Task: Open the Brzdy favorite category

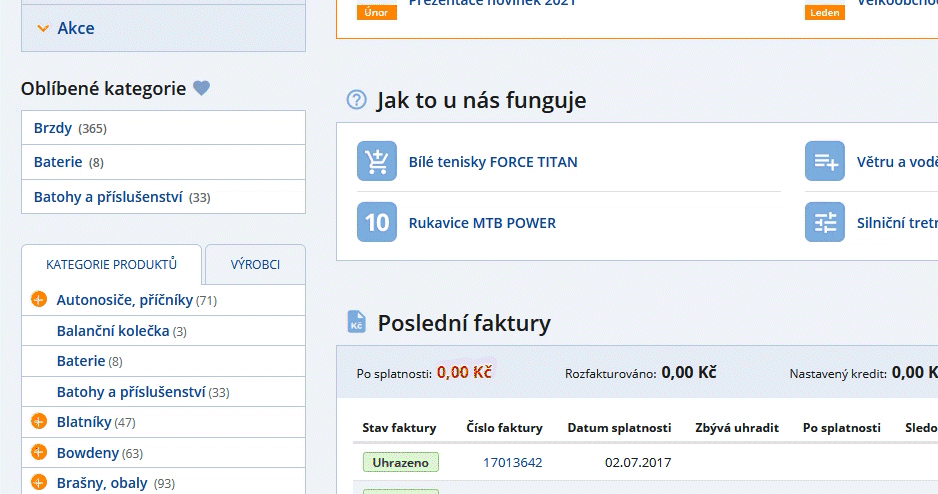Action: click(x=53, y=128)
